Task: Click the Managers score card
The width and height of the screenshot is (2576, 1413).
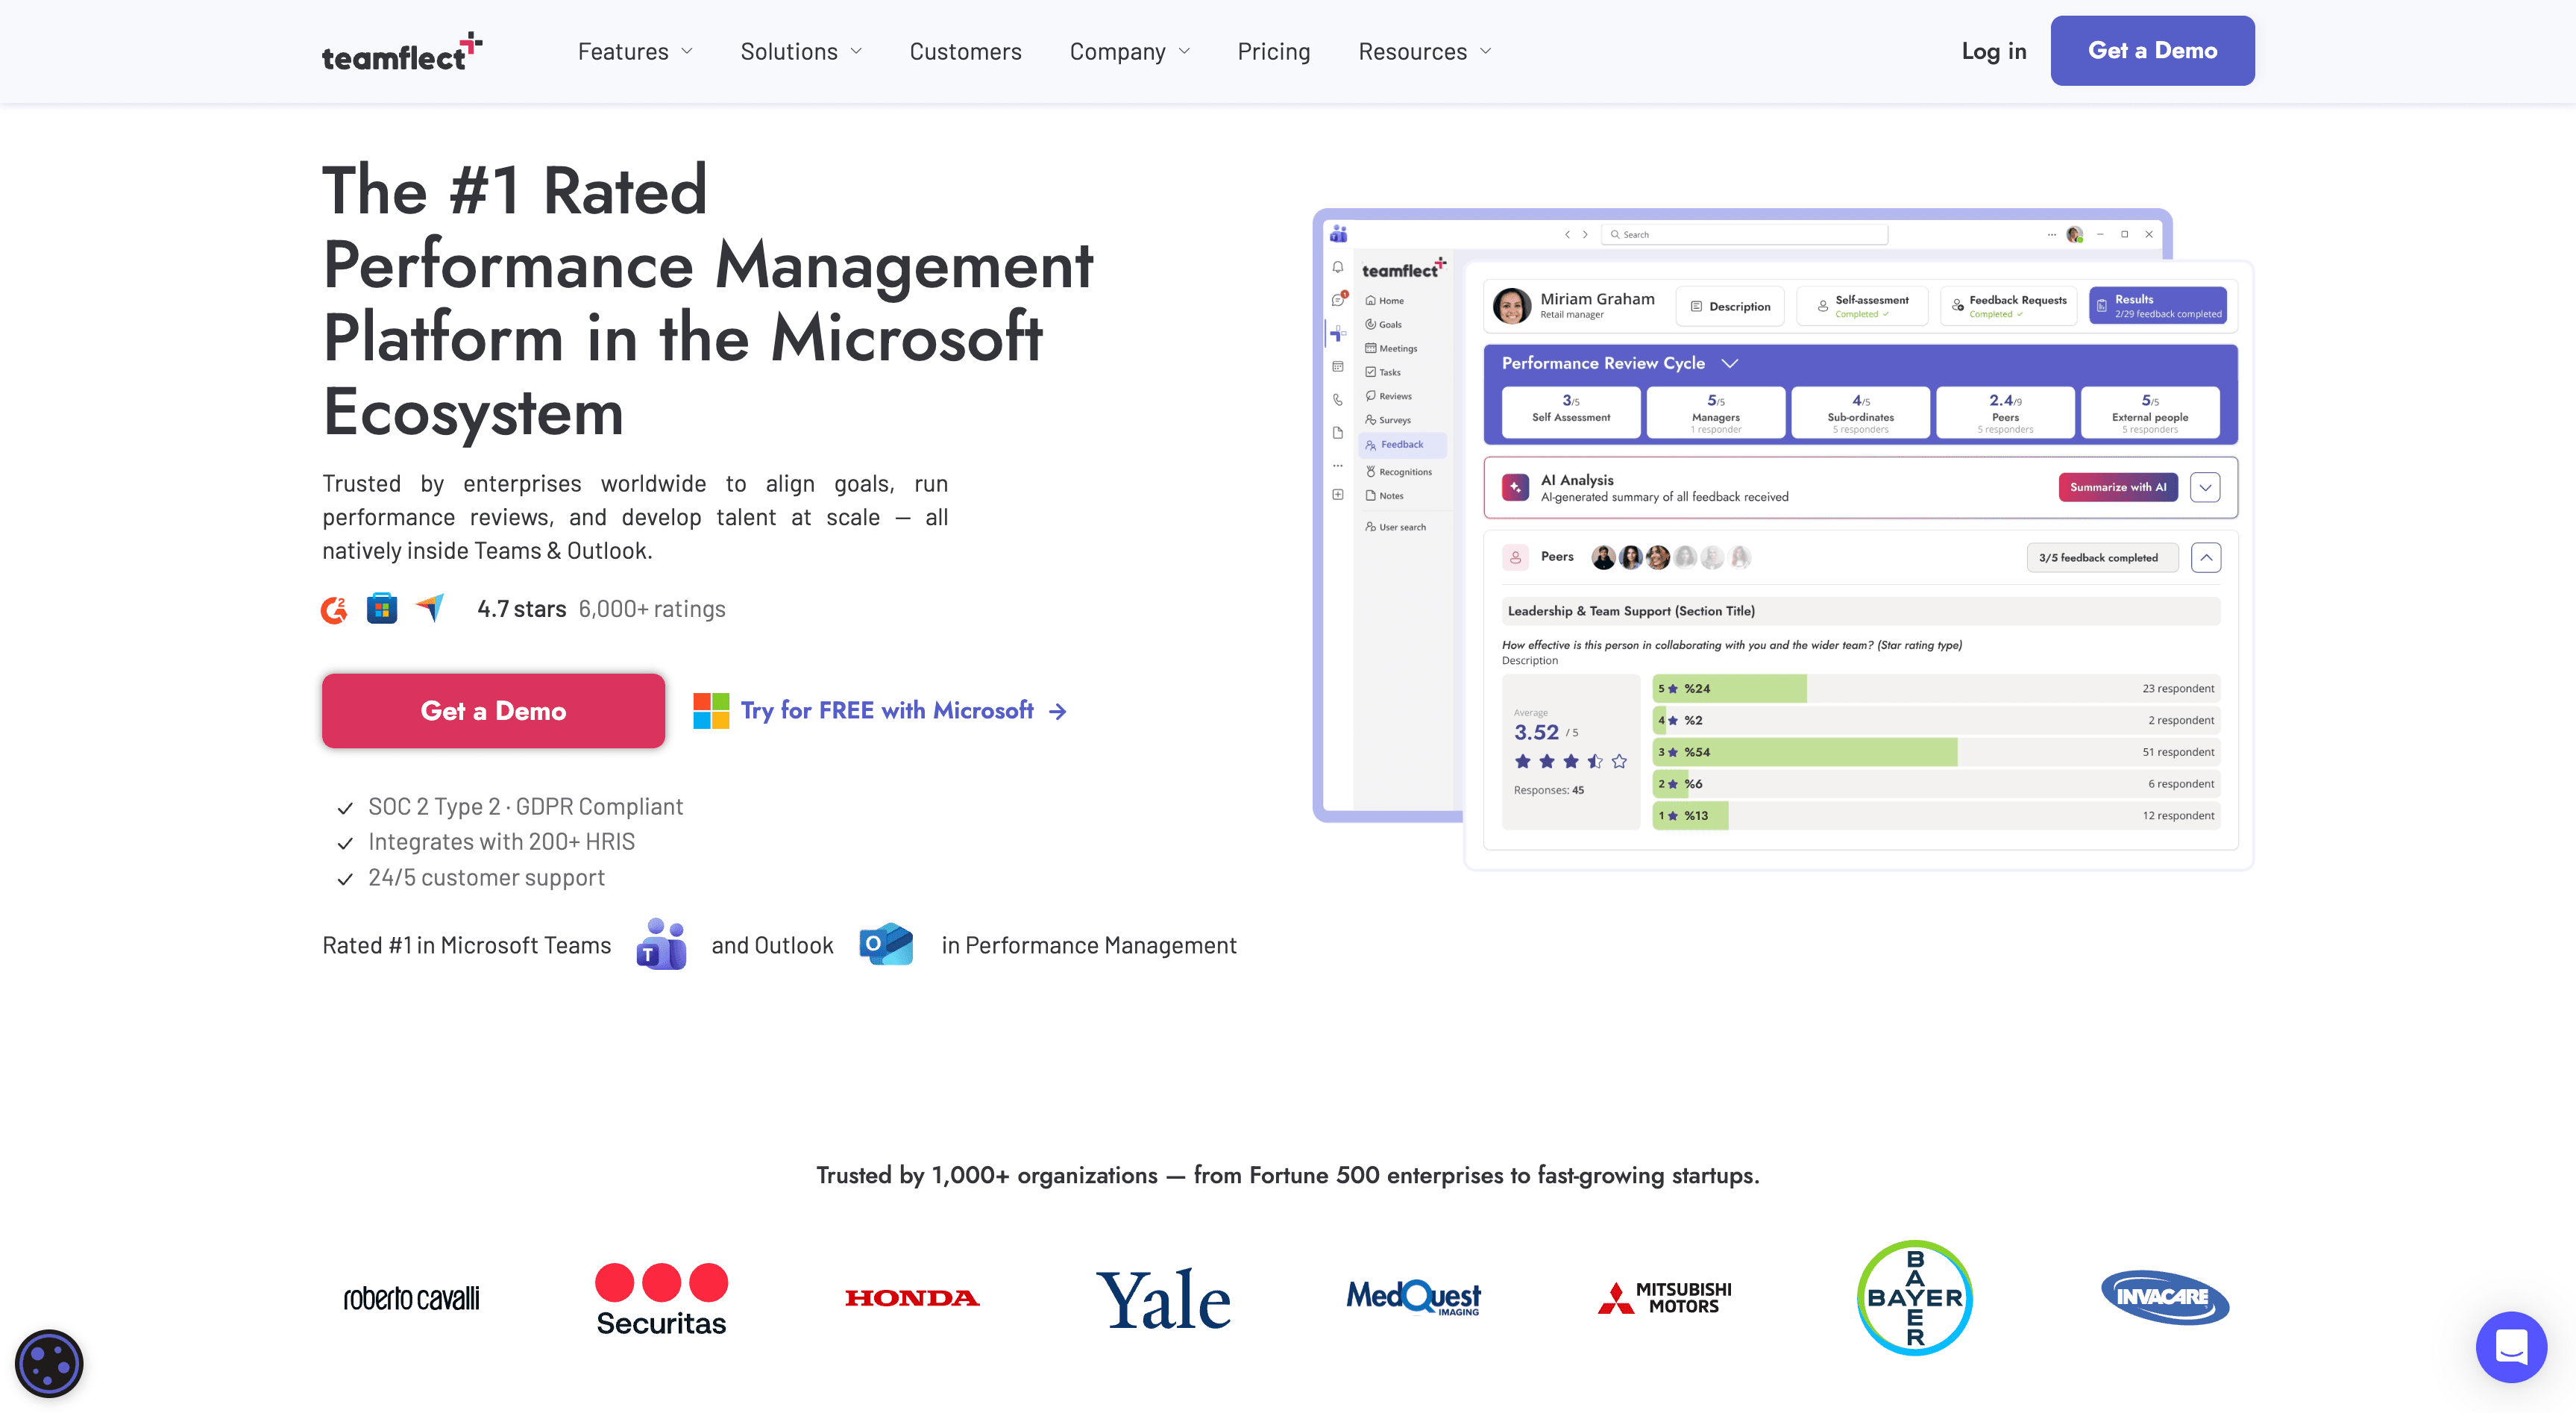Action: pyautogui.click(x=1716, y=412)
